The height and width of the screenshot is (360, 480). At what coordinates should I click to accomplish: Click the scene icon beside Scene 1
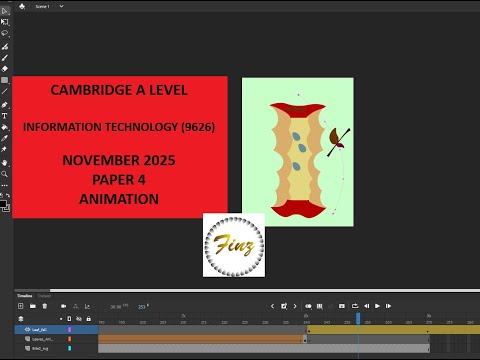coord(22,6)
